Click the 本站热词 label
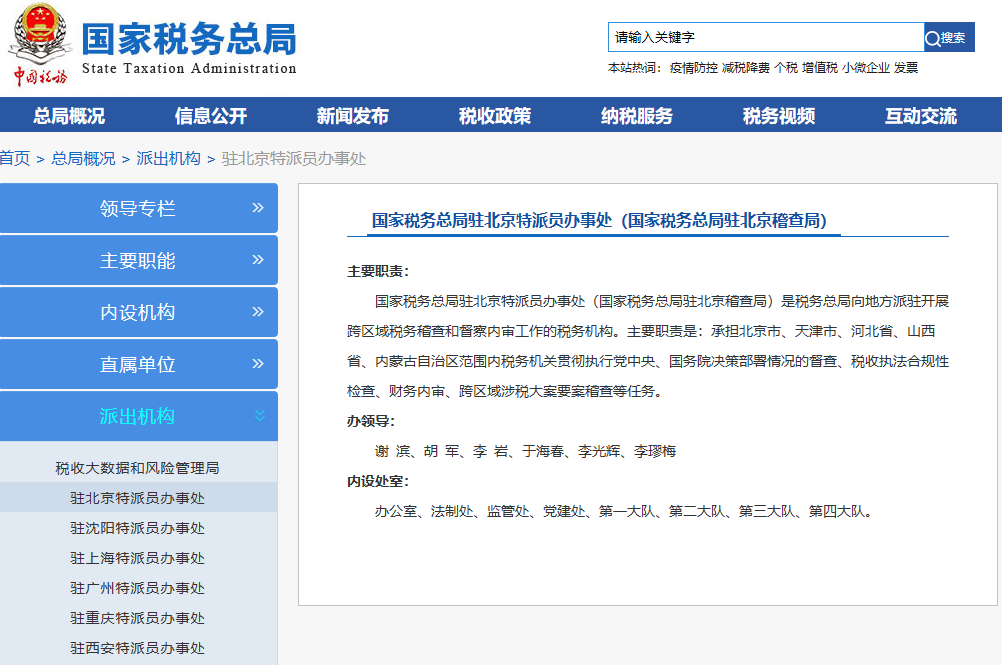The image size is (1002, 665). (x=634, y=68)
